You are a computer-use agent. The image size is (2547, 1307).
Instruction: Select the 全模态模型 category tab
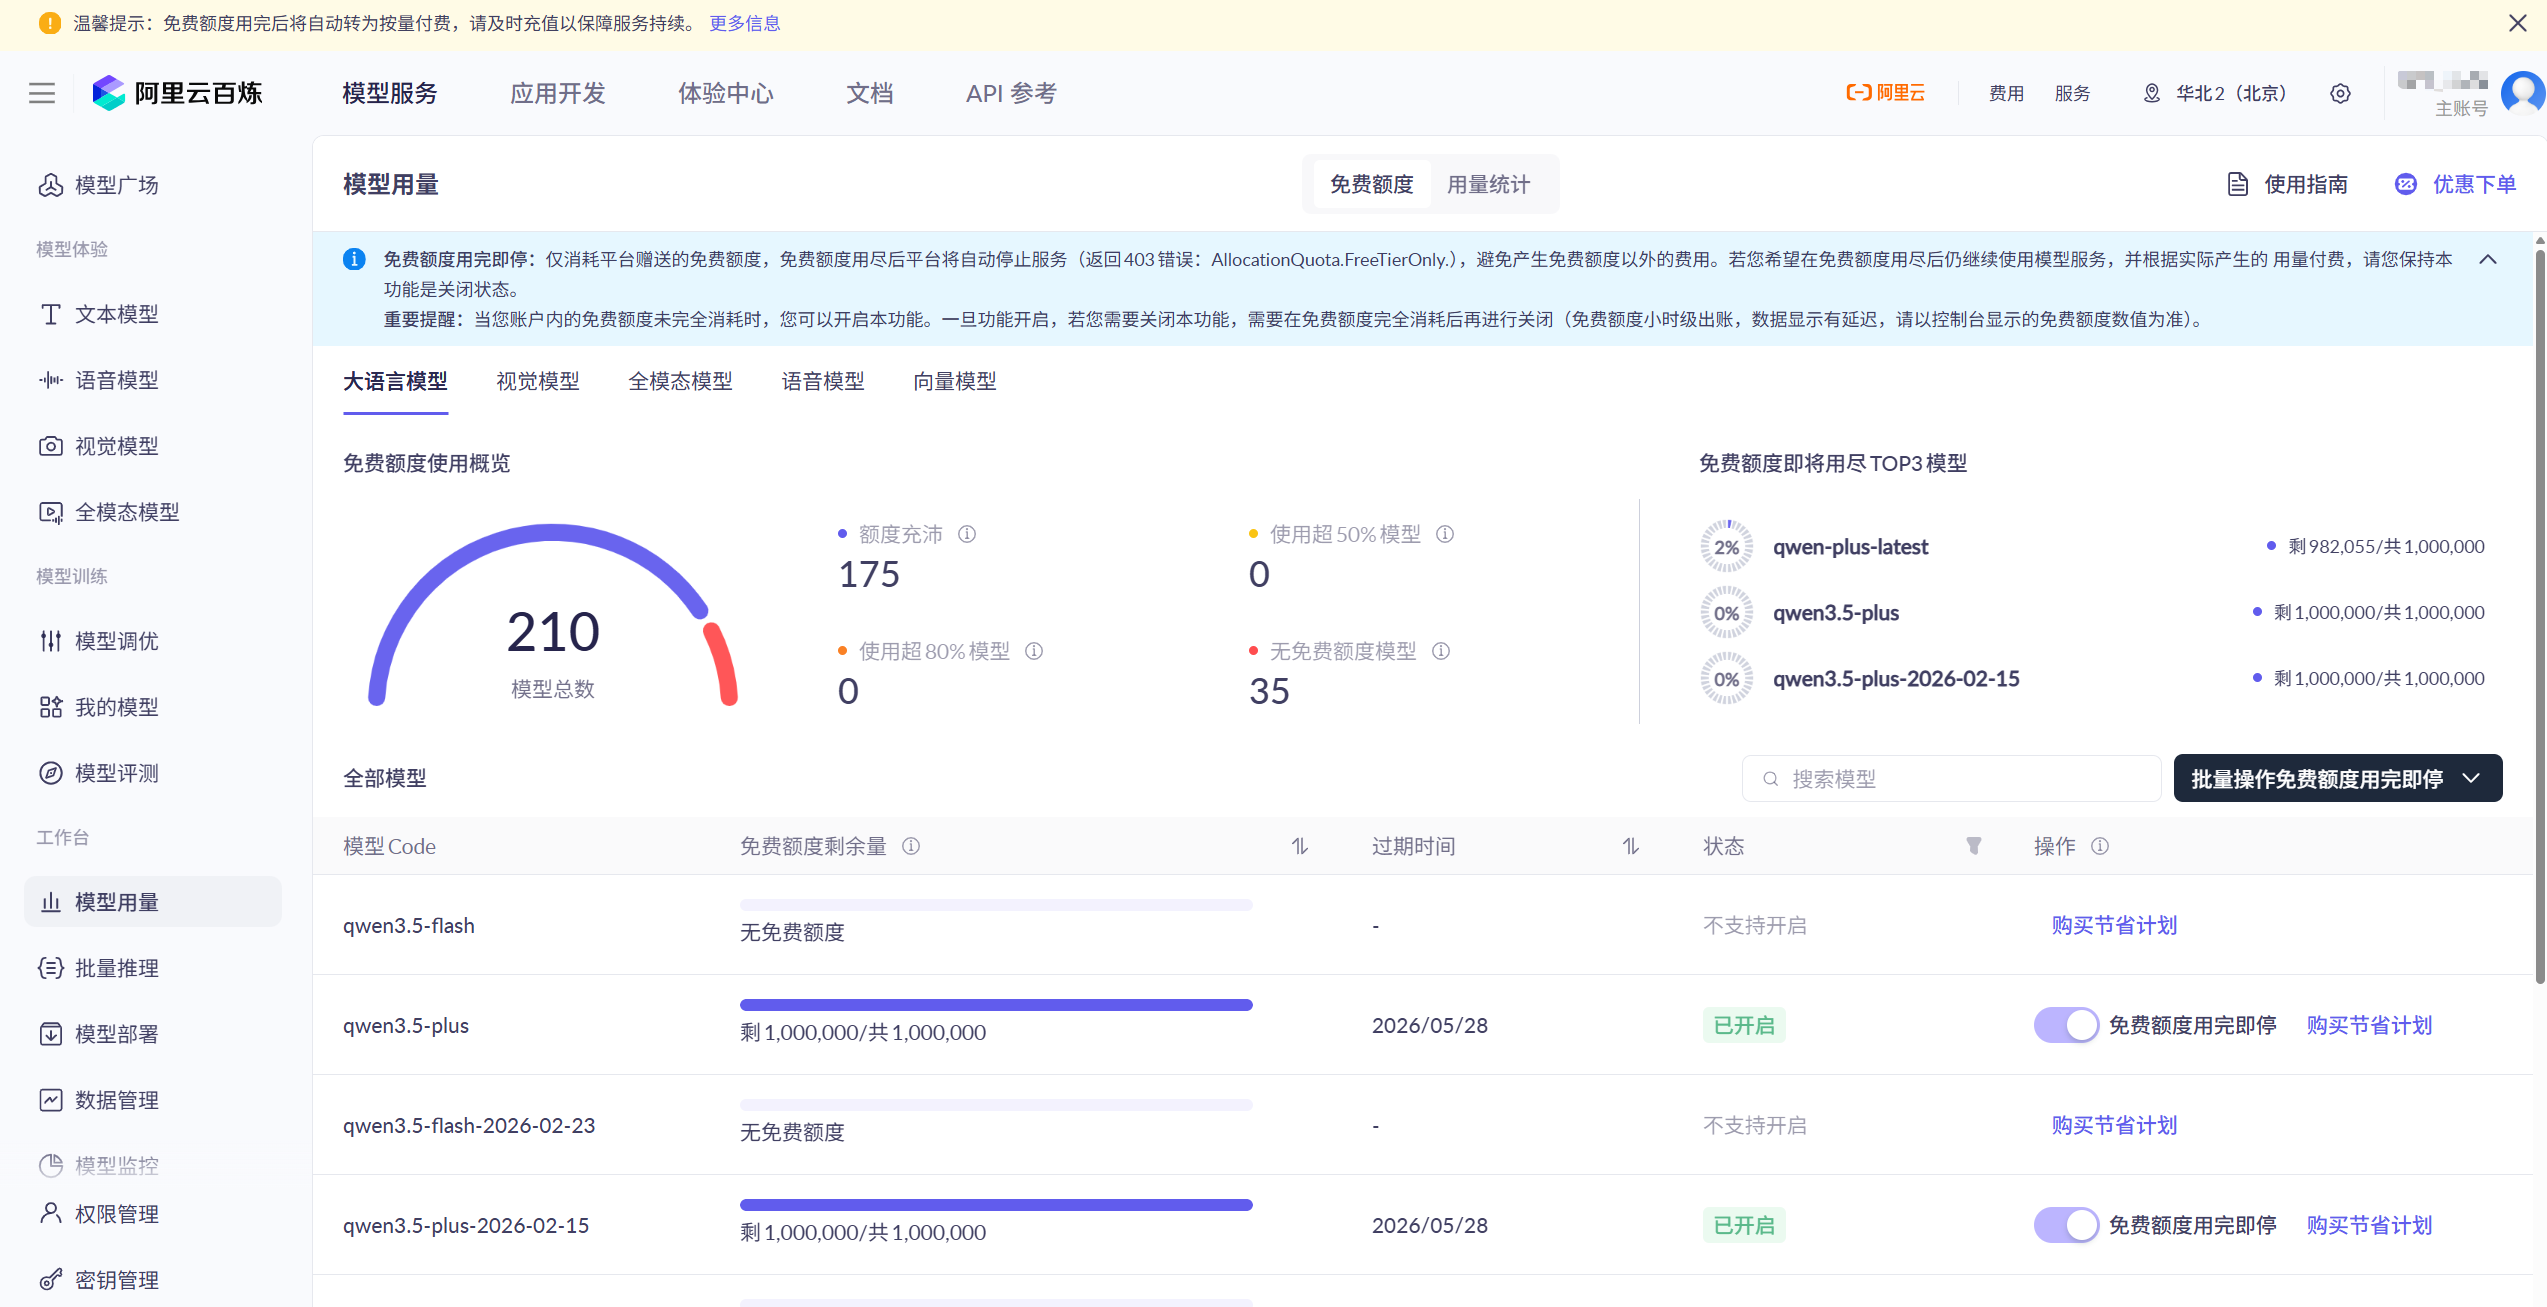coord(680,381)
